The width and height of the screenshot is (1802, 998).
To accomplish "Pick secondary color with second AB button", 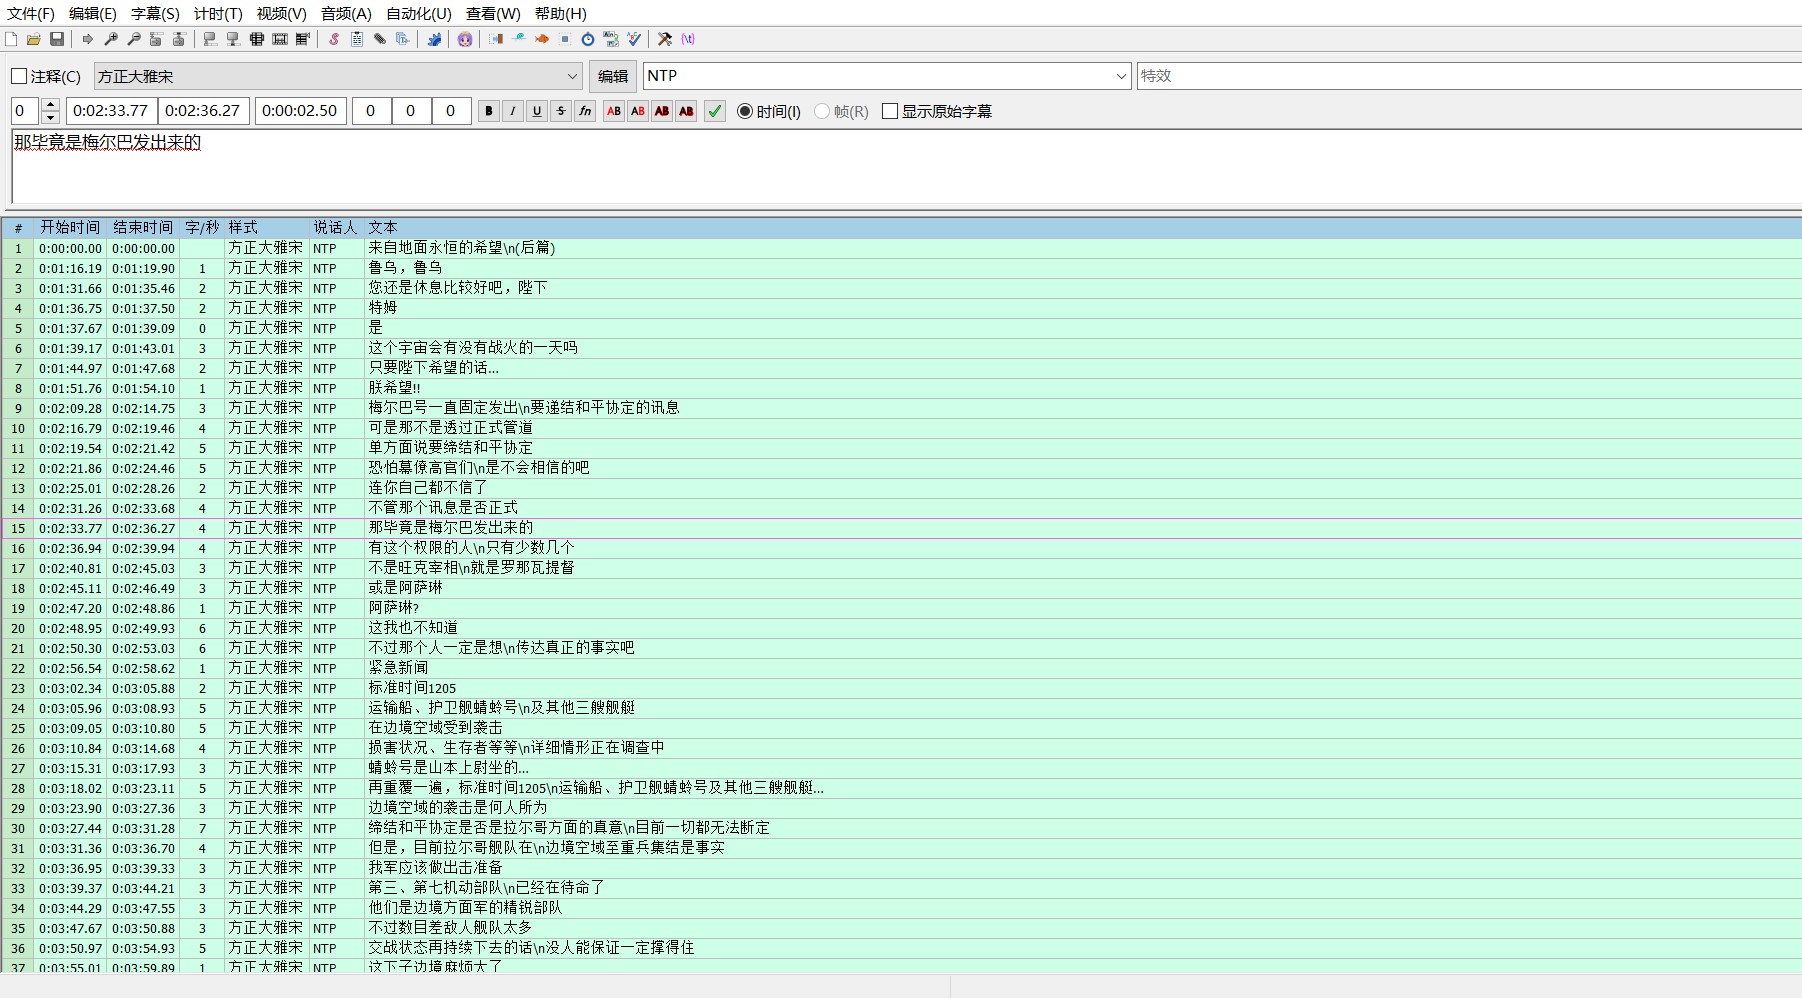I will tap(638, 111).
